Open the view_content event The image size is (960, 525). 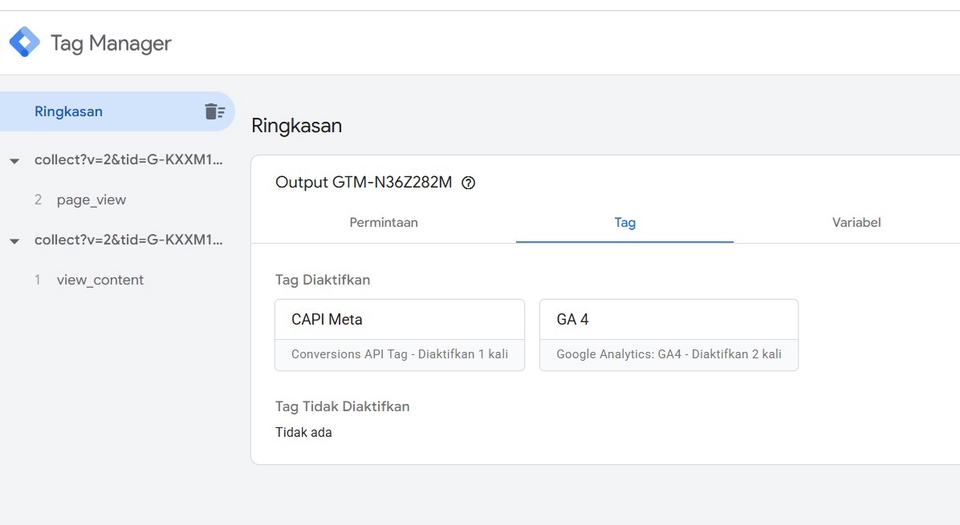100,280
